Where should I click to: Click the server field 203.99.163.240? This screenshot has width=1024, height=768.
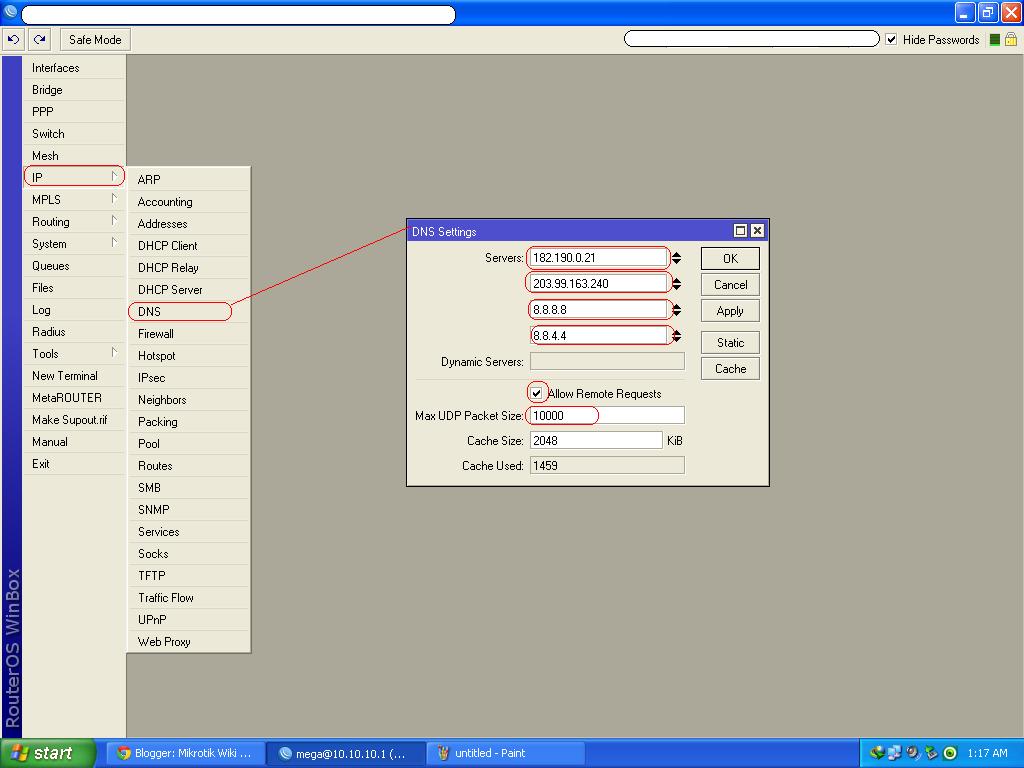pyautogui.click(x=600, y=283)
